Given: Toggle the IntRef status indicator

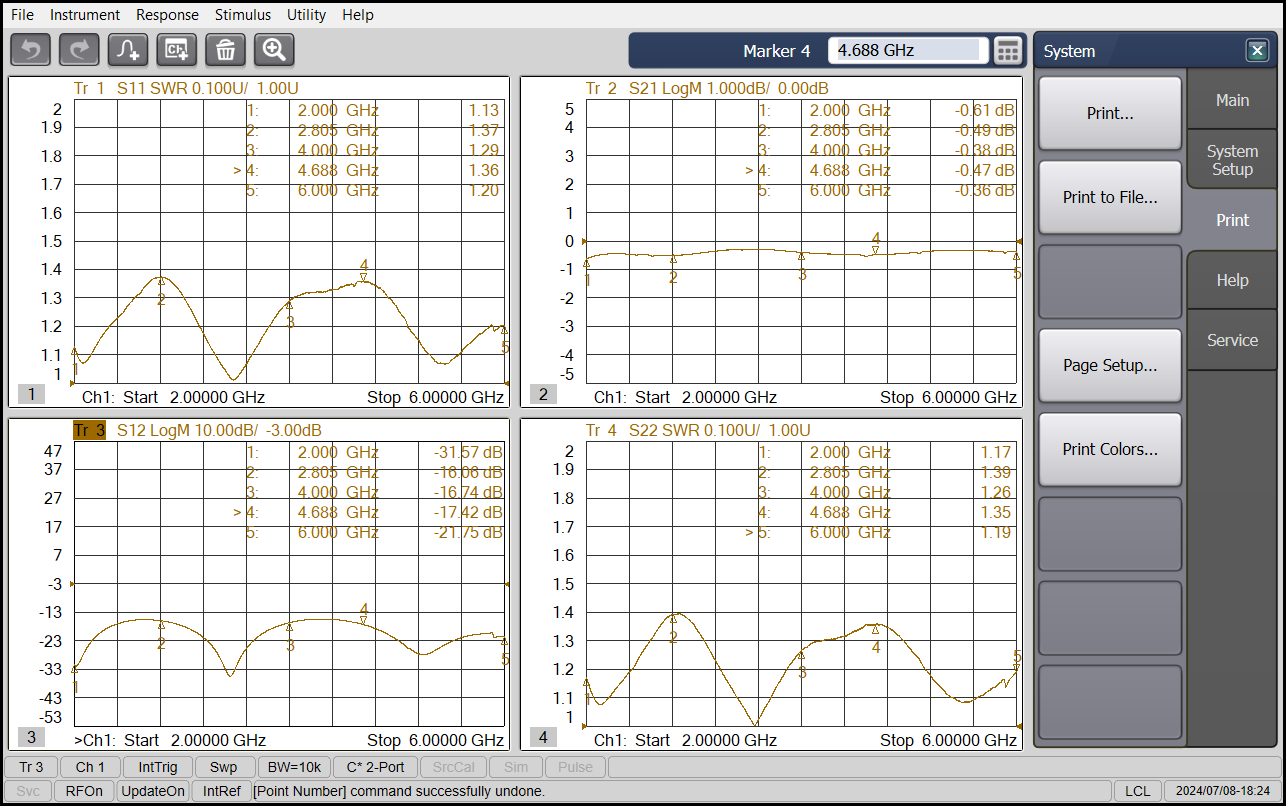Looking at the screenshot, I should [x=221, y=791].
